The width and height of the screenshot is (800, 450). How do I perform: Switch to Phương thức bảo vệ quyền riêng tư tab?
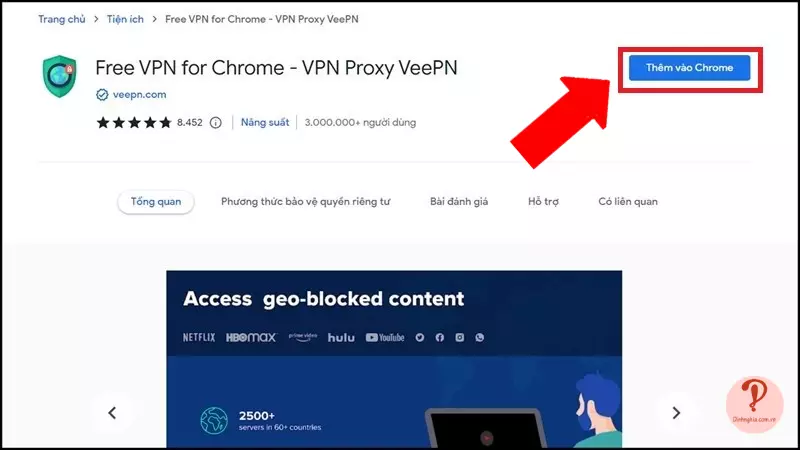306,202
